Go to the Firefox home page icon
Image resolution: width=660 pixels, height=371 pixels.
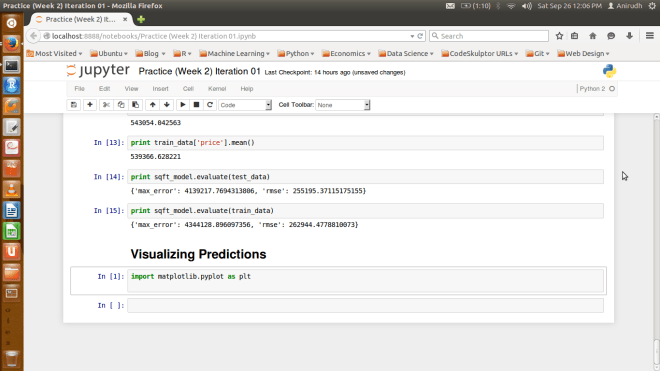593,36
